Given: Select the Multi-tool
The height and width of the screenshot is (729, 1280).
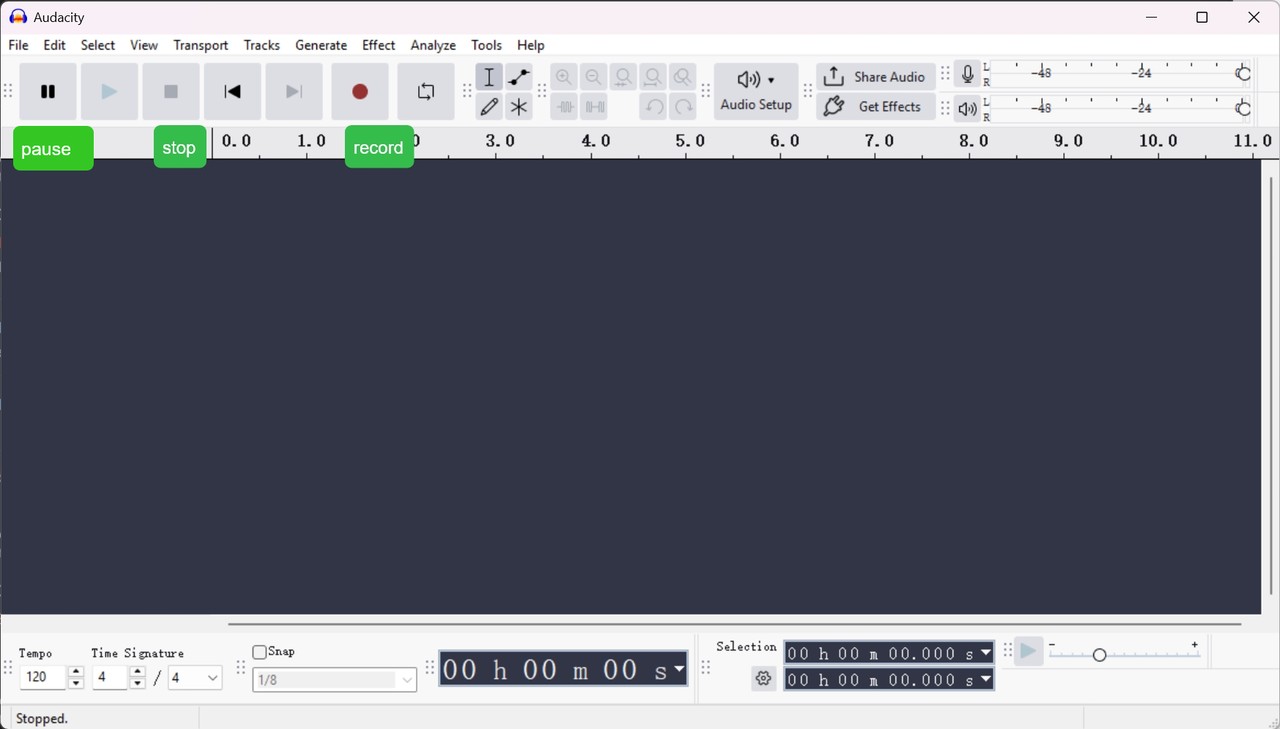Looking at the screenshot, I should tap(519, 106).
